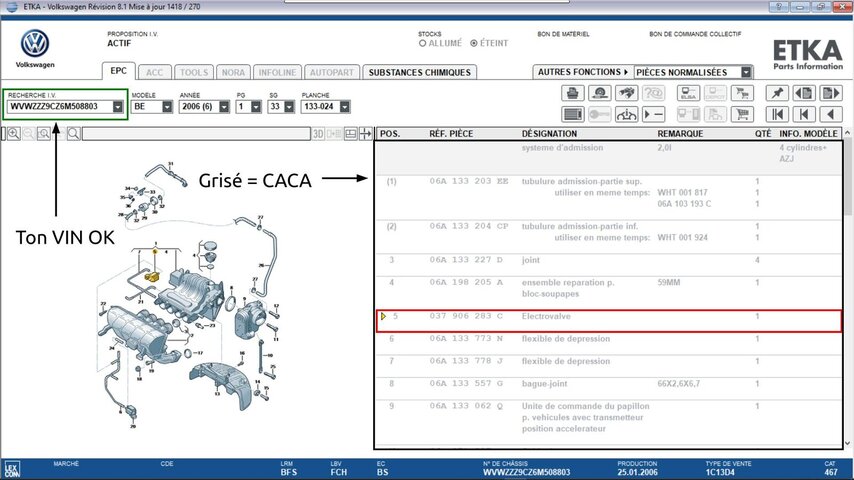Viewport: 854px width, 480px height.
Task: Switch to the ACC tab
Action: point(155,72)
